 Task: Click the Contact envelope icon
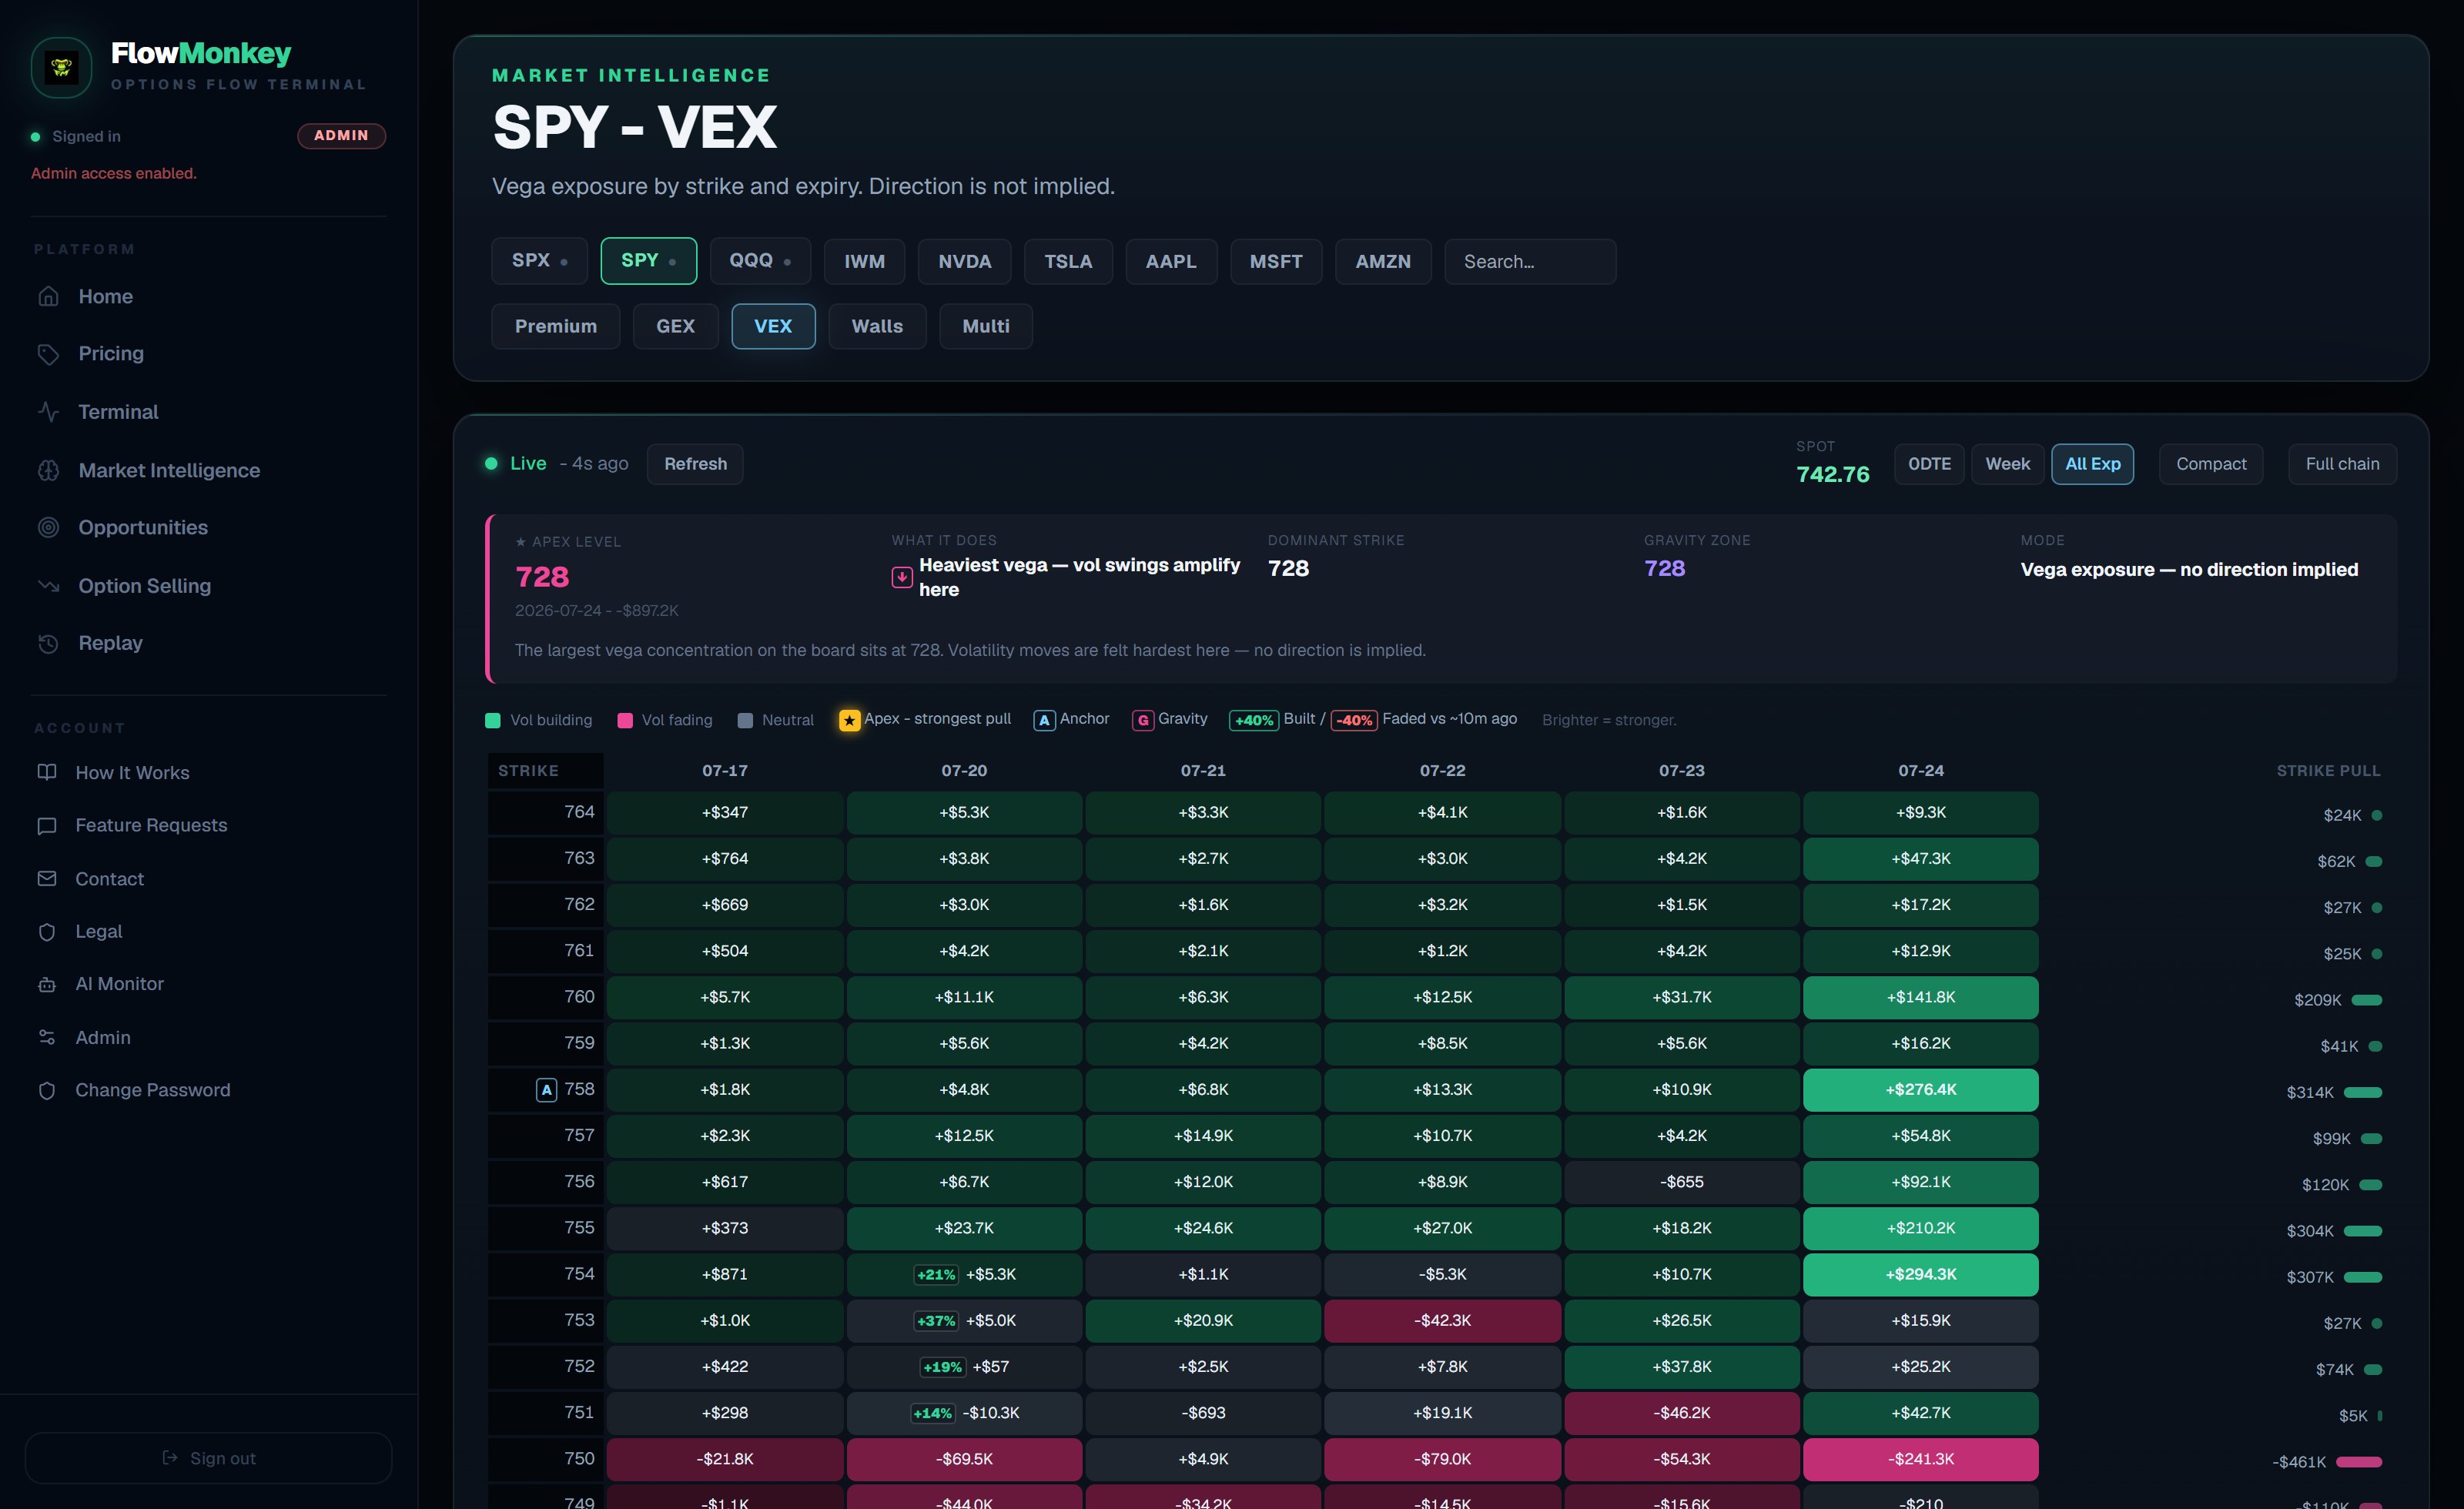point(47,879)
